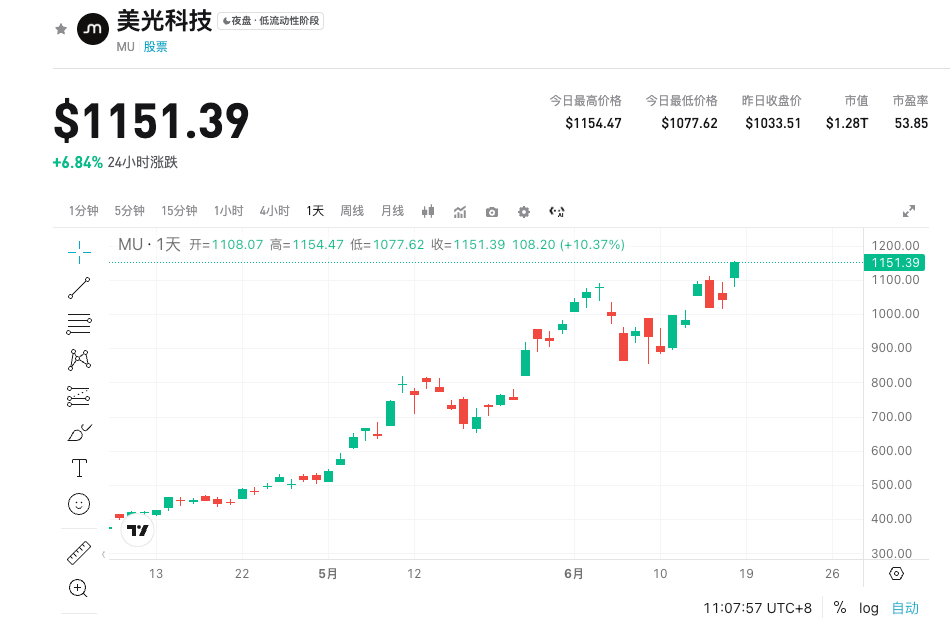
Task: Select the brush drawing tool
Action: (x=79, y=432)
